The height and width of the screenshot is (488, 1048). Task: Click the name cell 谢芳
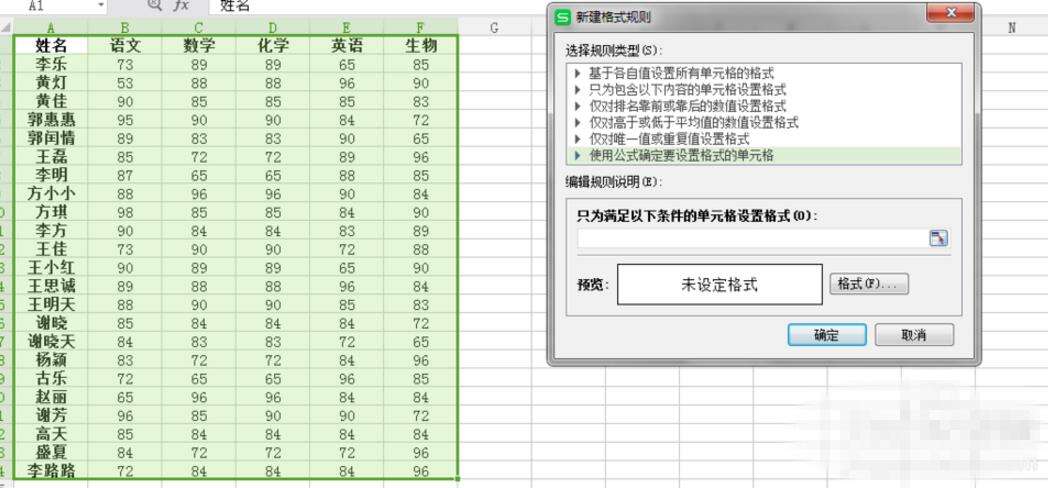[x=51, y=416]
